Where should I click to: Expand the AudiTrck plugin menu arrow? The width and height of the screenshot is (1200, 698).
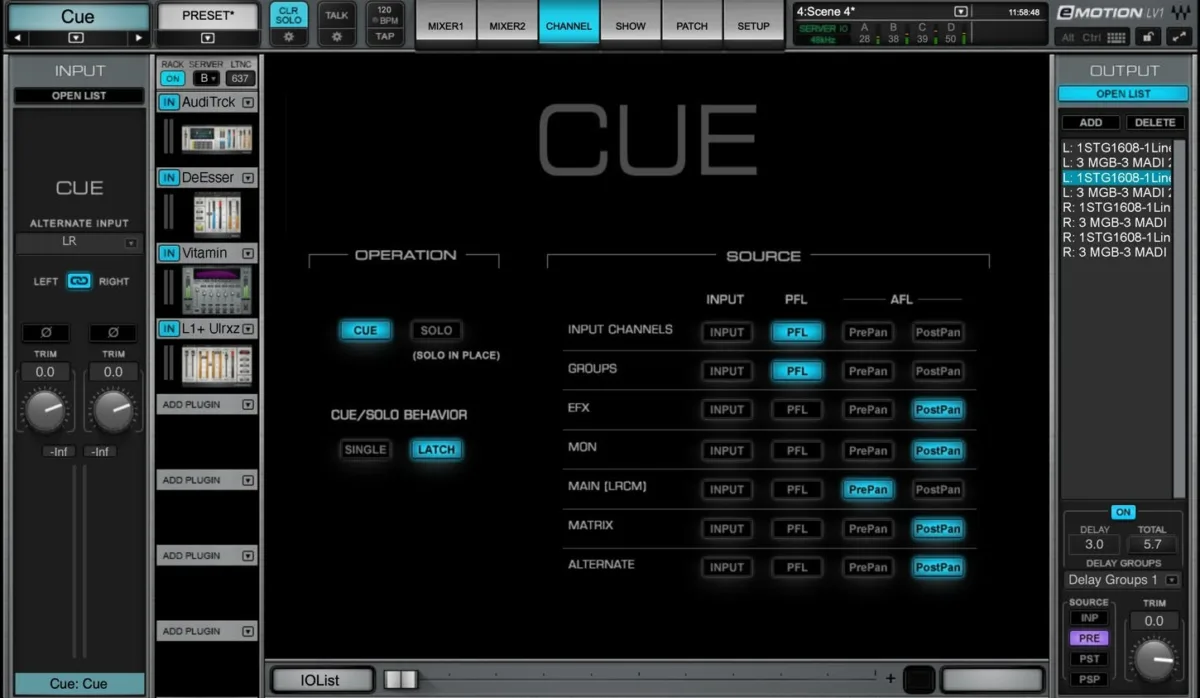pos(248,102)
